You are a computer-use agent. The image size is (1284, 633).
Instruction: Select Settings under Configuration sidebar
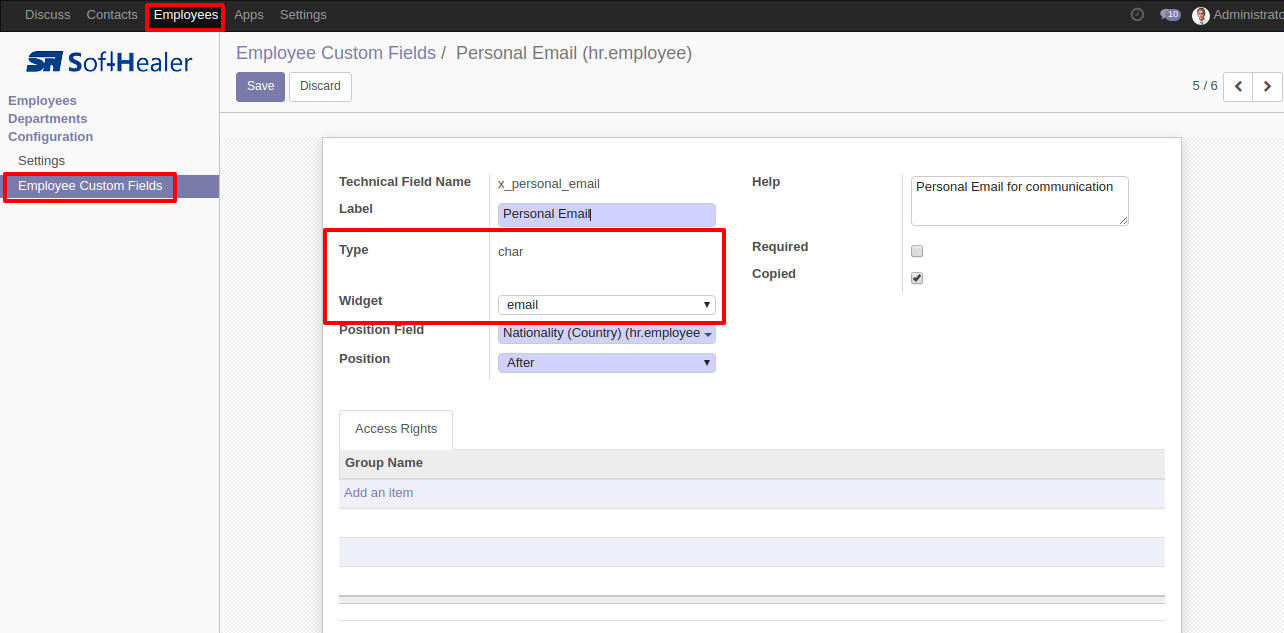(41, 161)
